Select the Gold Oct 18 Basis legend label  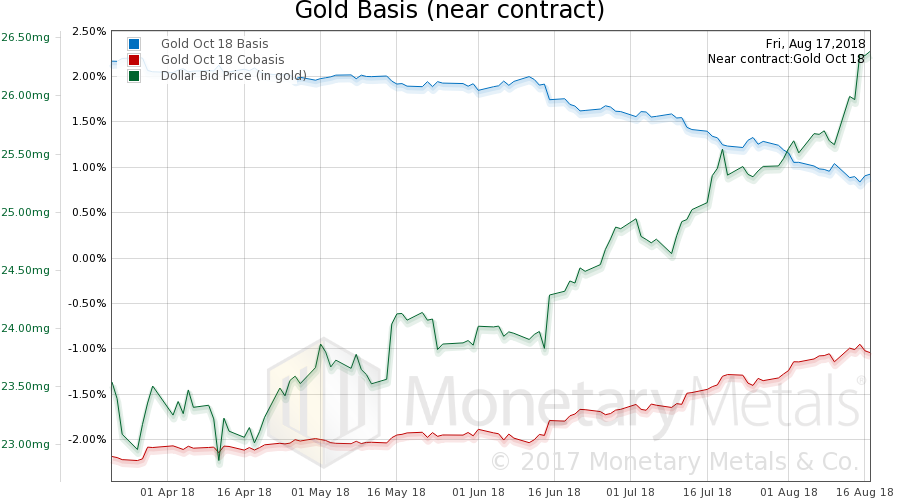[214, 44]
